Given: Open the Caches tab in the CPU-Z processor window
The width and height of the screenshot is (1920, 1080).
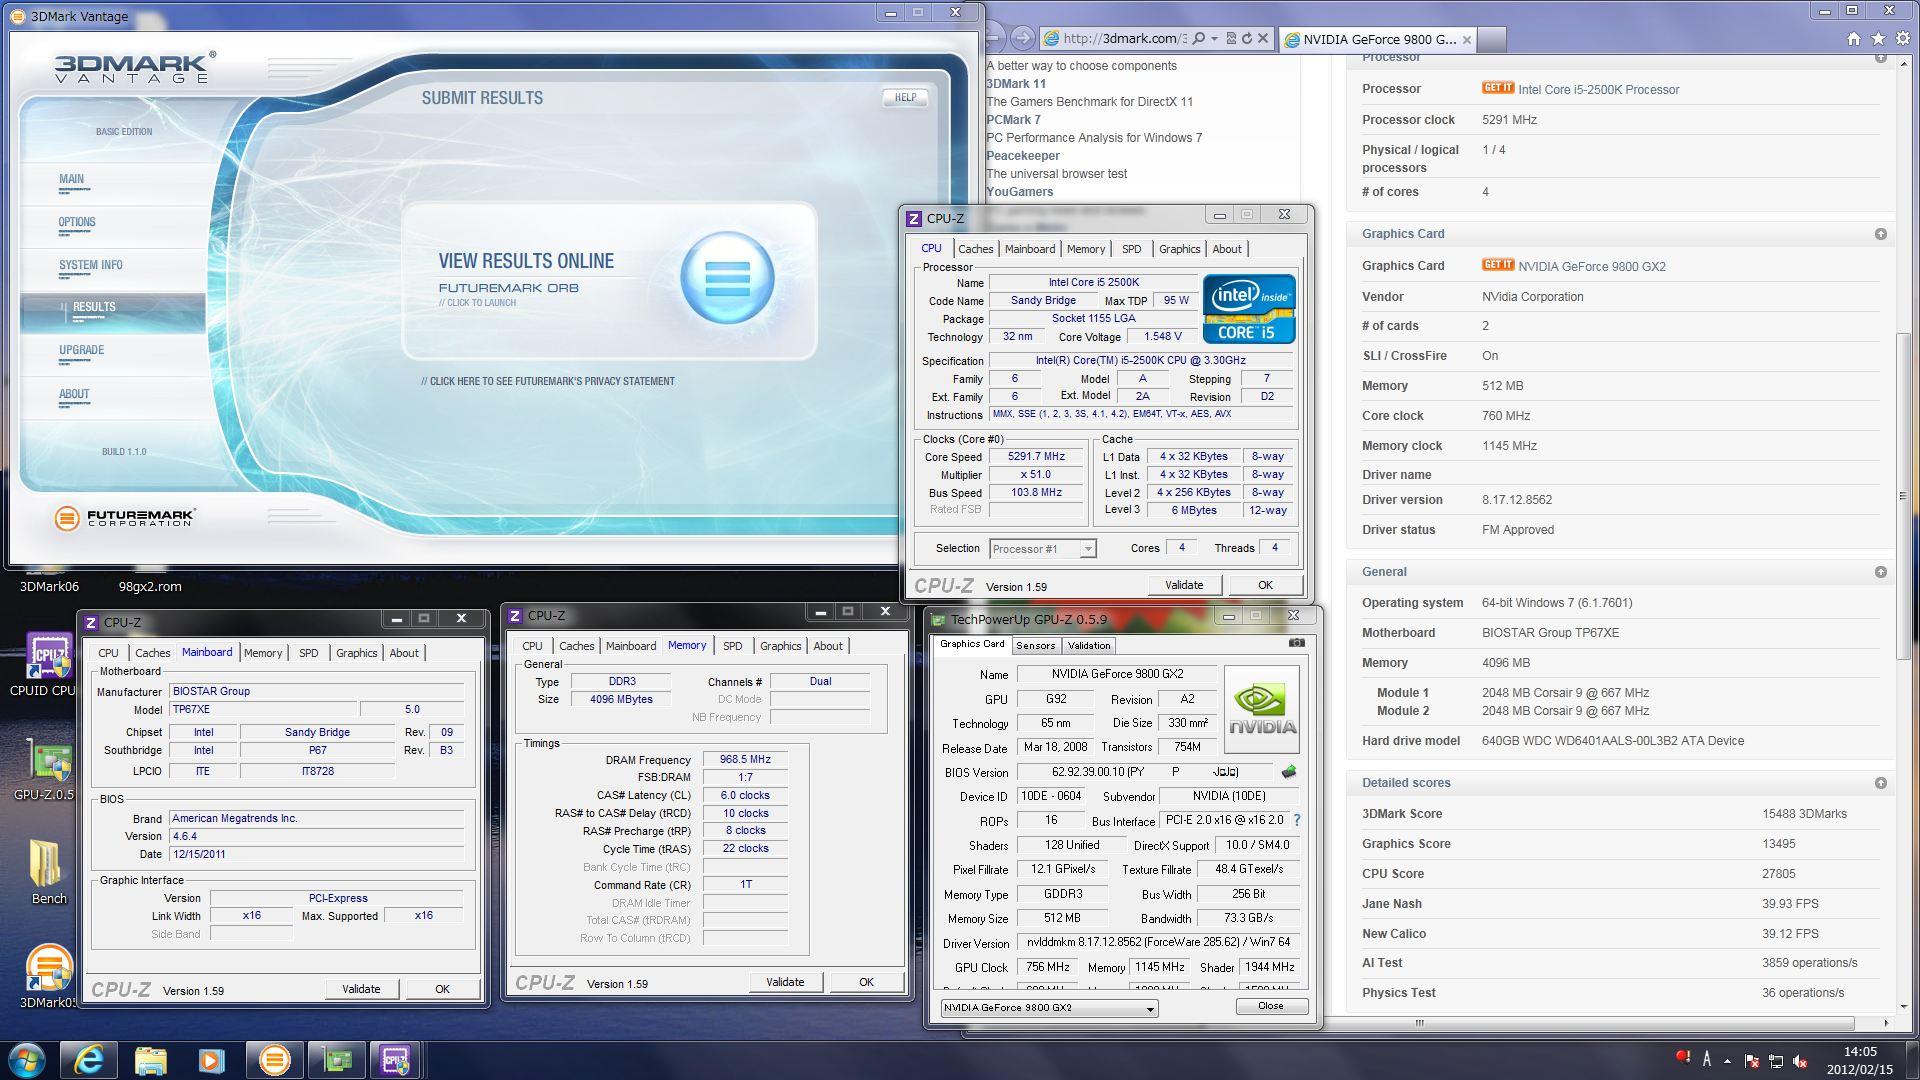Looking at the screenshot, I should tap(975, 249).
